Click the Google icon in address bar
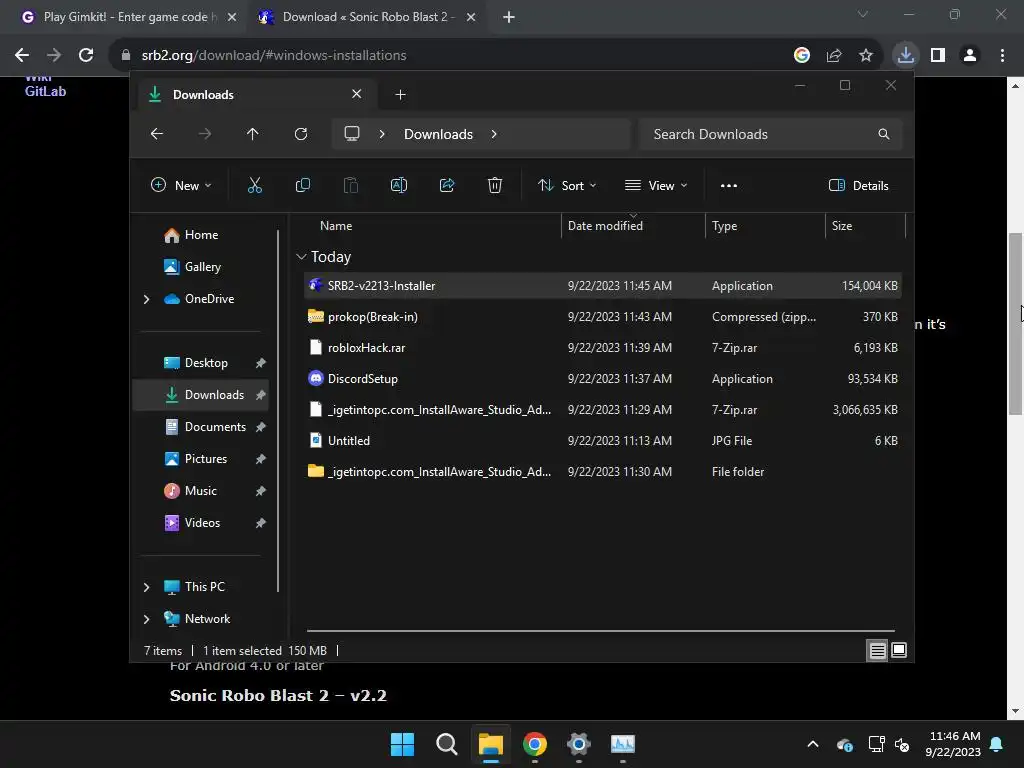Screen dimensions: 1024x768 [x=802, y=56]
